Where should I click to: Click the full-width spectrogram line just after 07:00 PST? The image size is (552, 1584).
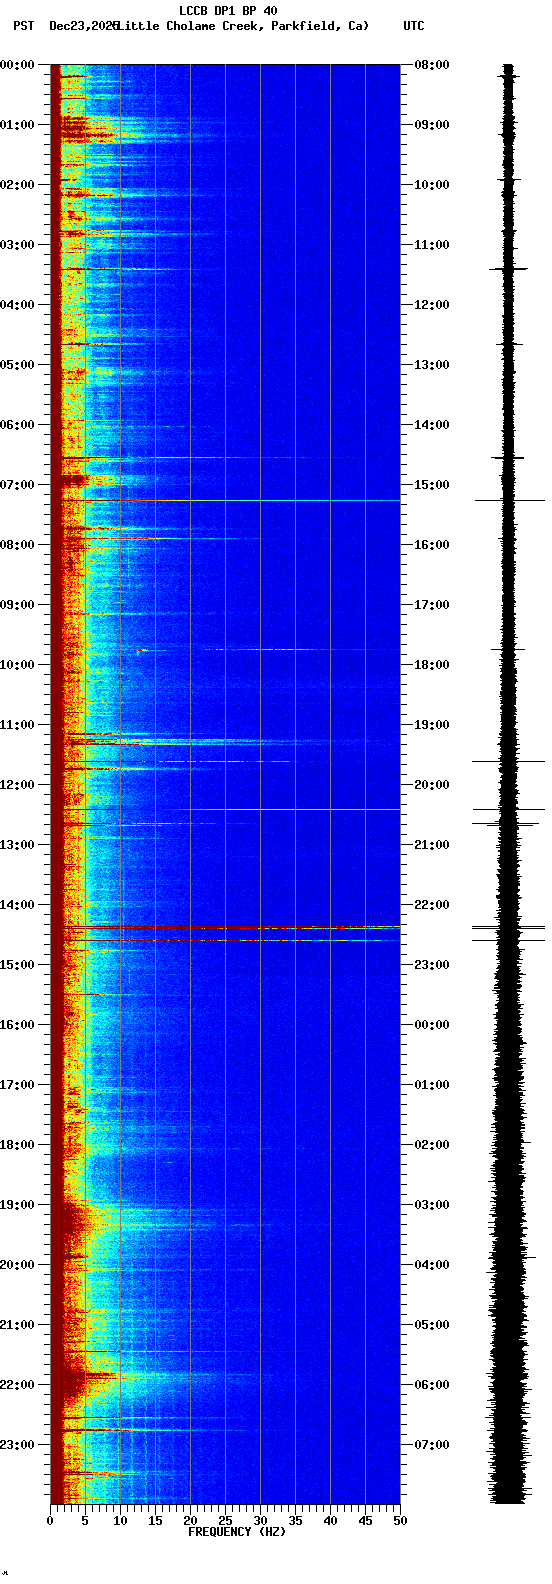coord(225,500)
